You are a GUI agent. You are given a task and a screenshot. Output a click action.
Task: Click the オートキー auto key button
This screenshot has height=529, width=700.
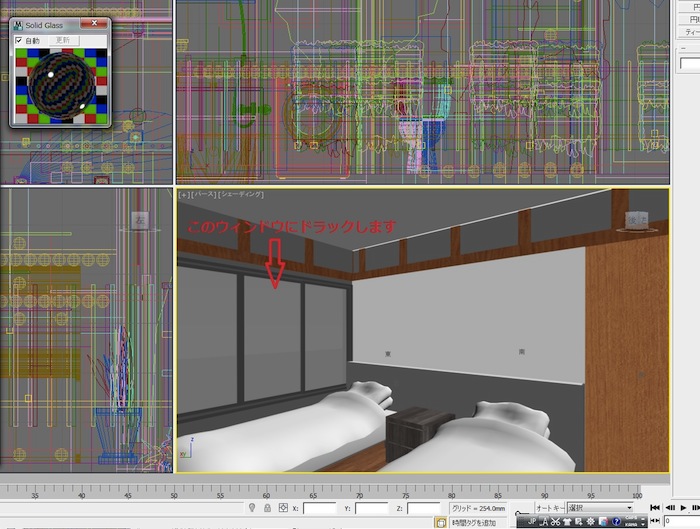550,508
